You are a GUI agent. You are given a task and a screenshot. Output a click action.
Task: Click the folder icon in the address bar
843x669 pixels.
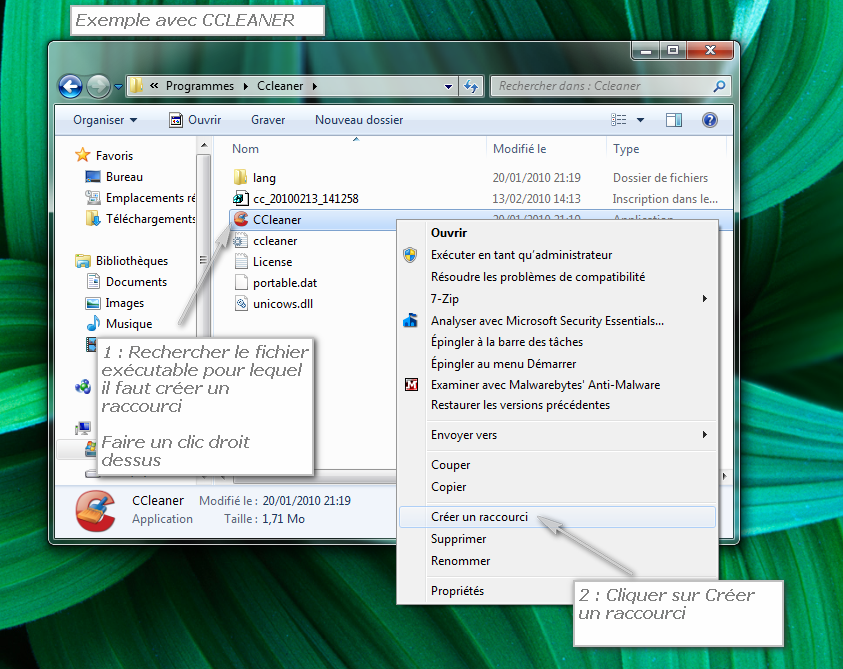[x=137, y=86]
